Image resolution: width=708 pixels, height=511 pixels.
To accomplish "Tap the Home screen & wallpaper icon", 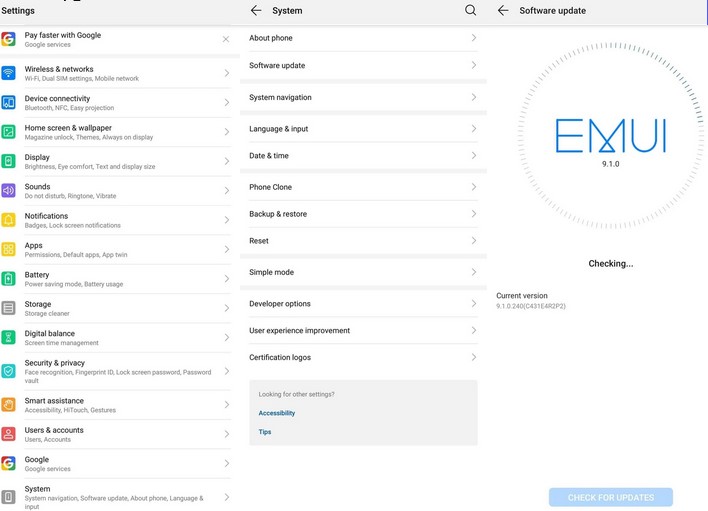I will point(8,131).
